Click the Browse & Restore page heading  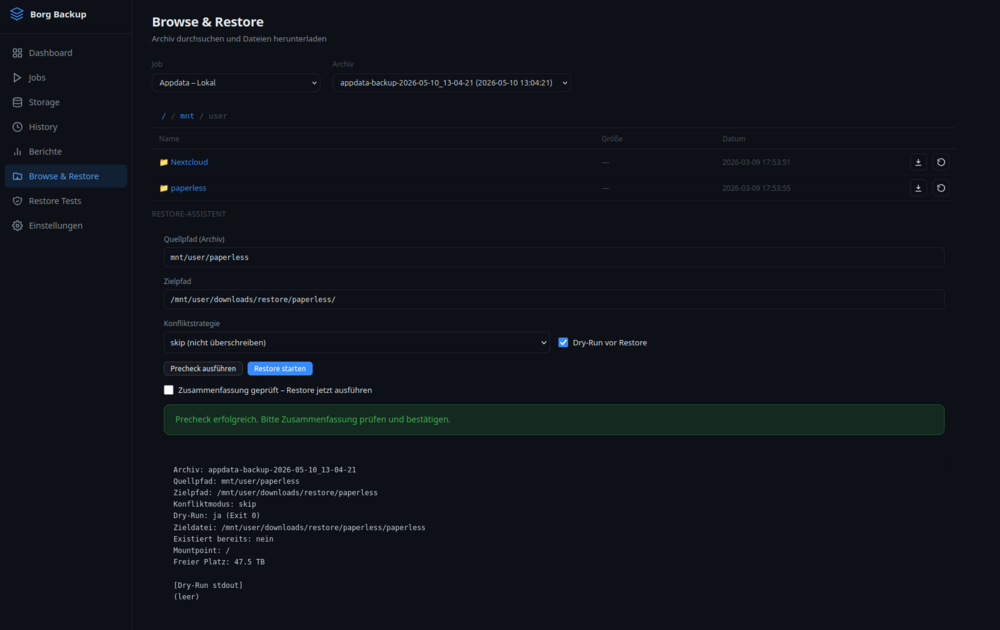pyautogui.click(x=207, y=22)
